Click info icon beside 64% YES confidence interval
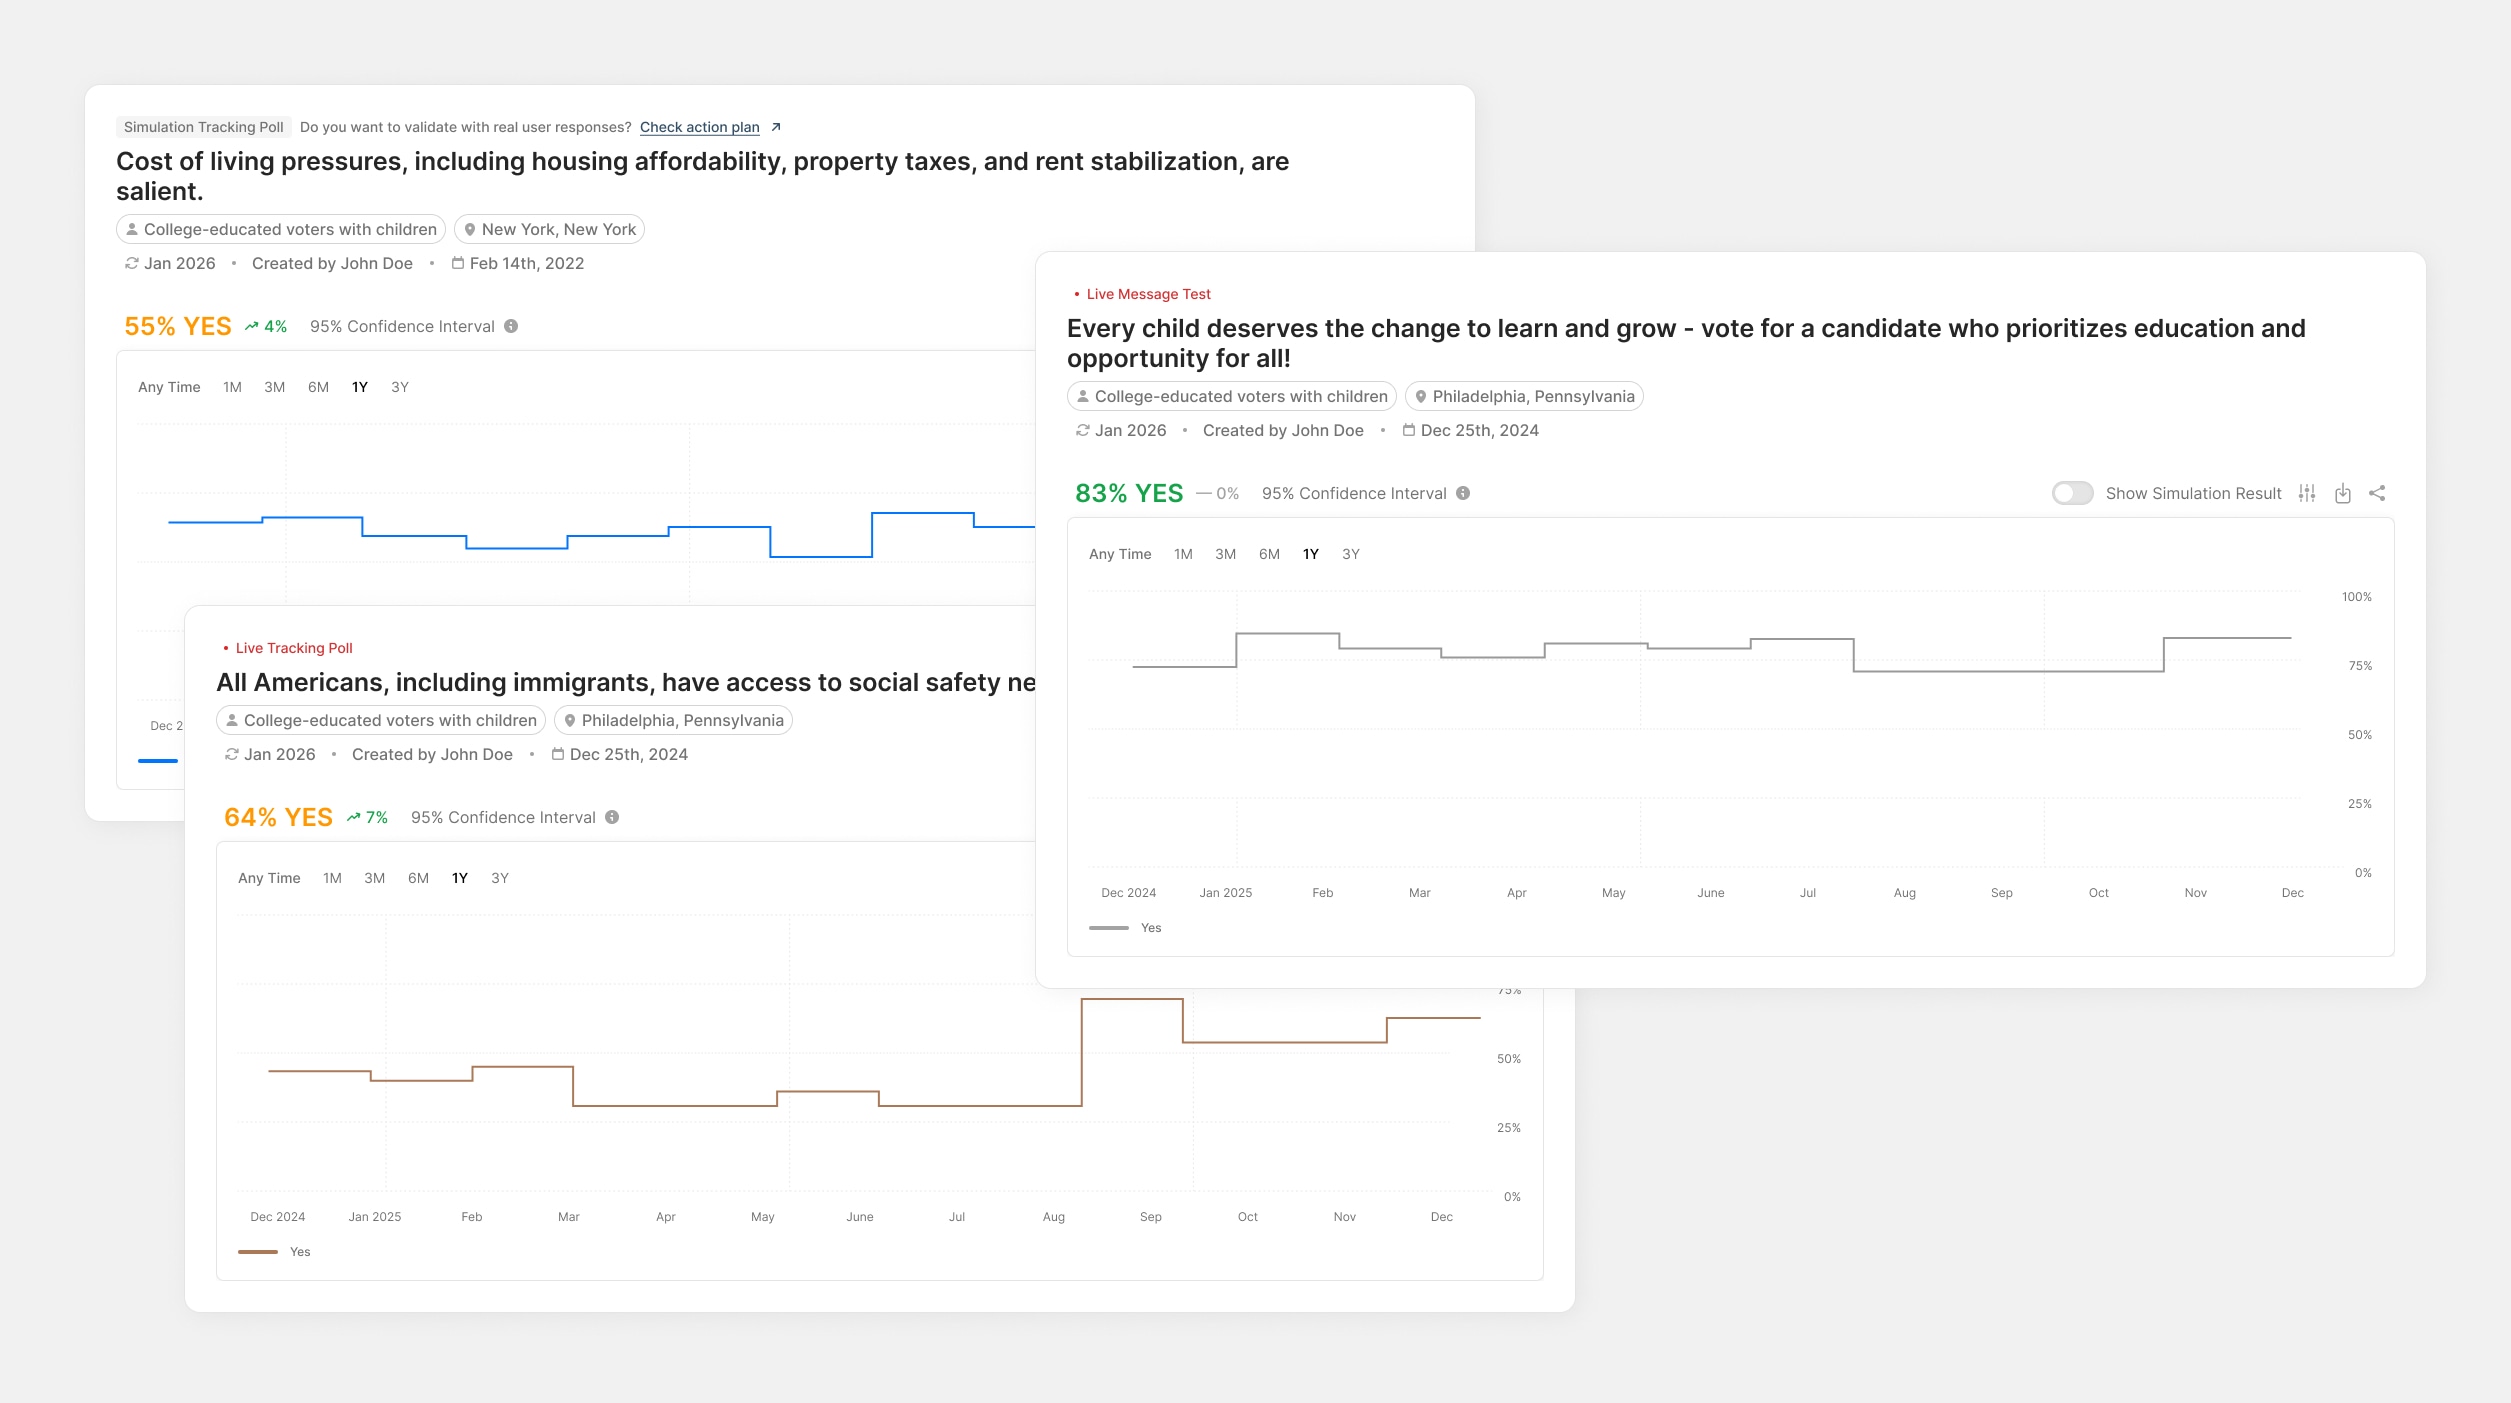 tap(612, 817)
